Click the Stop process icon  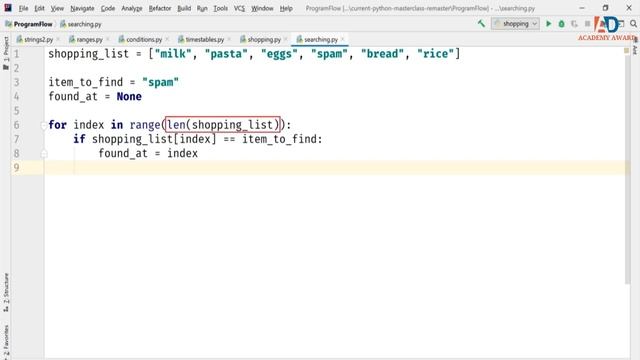[x=587, y=24]
